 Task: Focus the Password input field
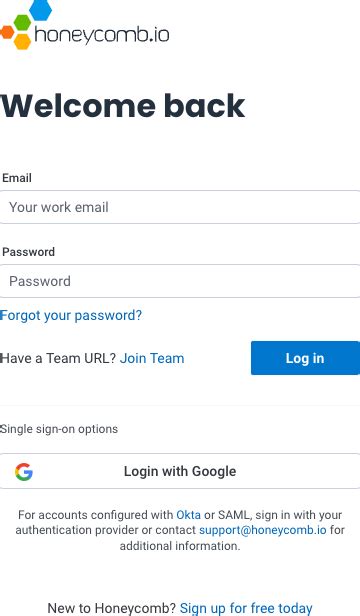180,281
